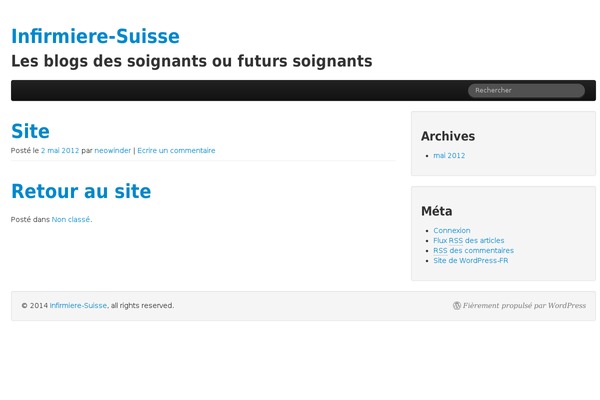Click the Méta widget heading
Viewport: 600px width, 400px height.
pos(436,211)
